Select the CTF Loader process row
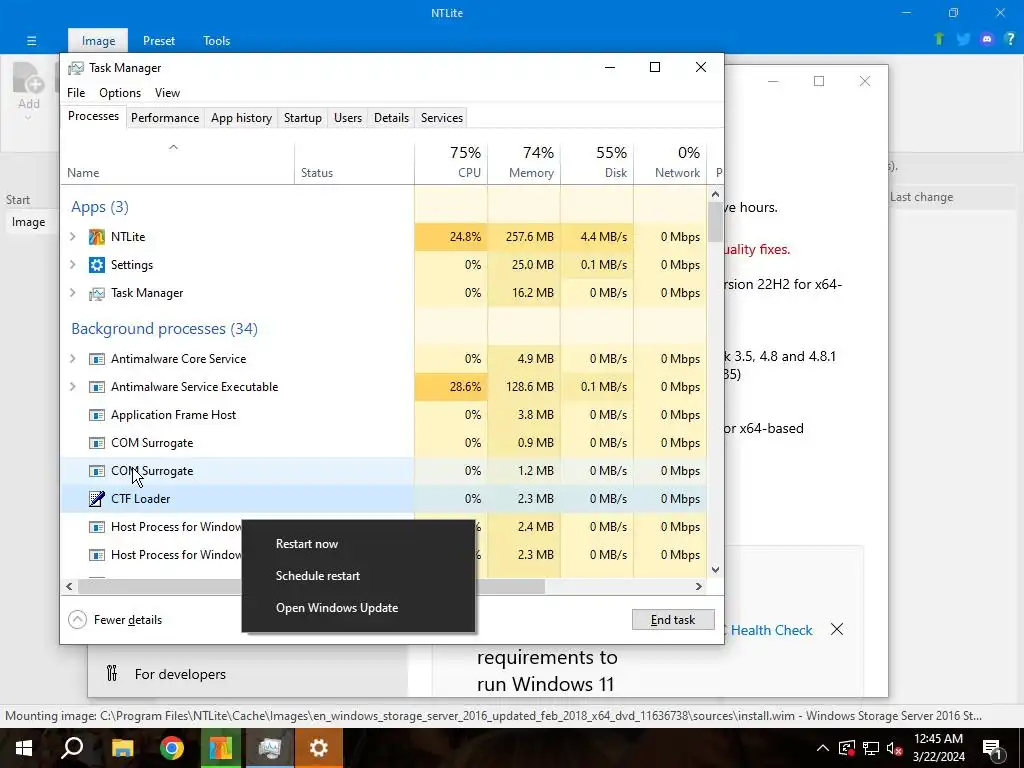 [384, 499]
